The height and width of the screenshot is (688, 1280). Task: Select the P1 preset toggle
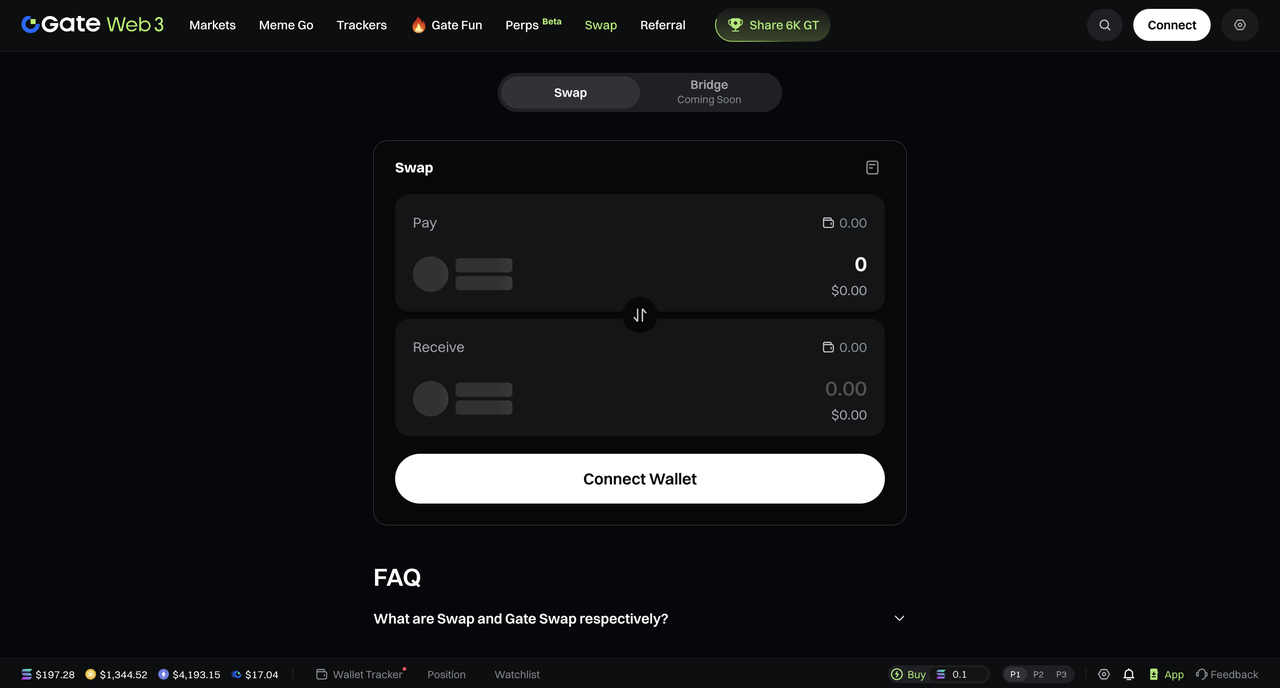(1015, 675)
